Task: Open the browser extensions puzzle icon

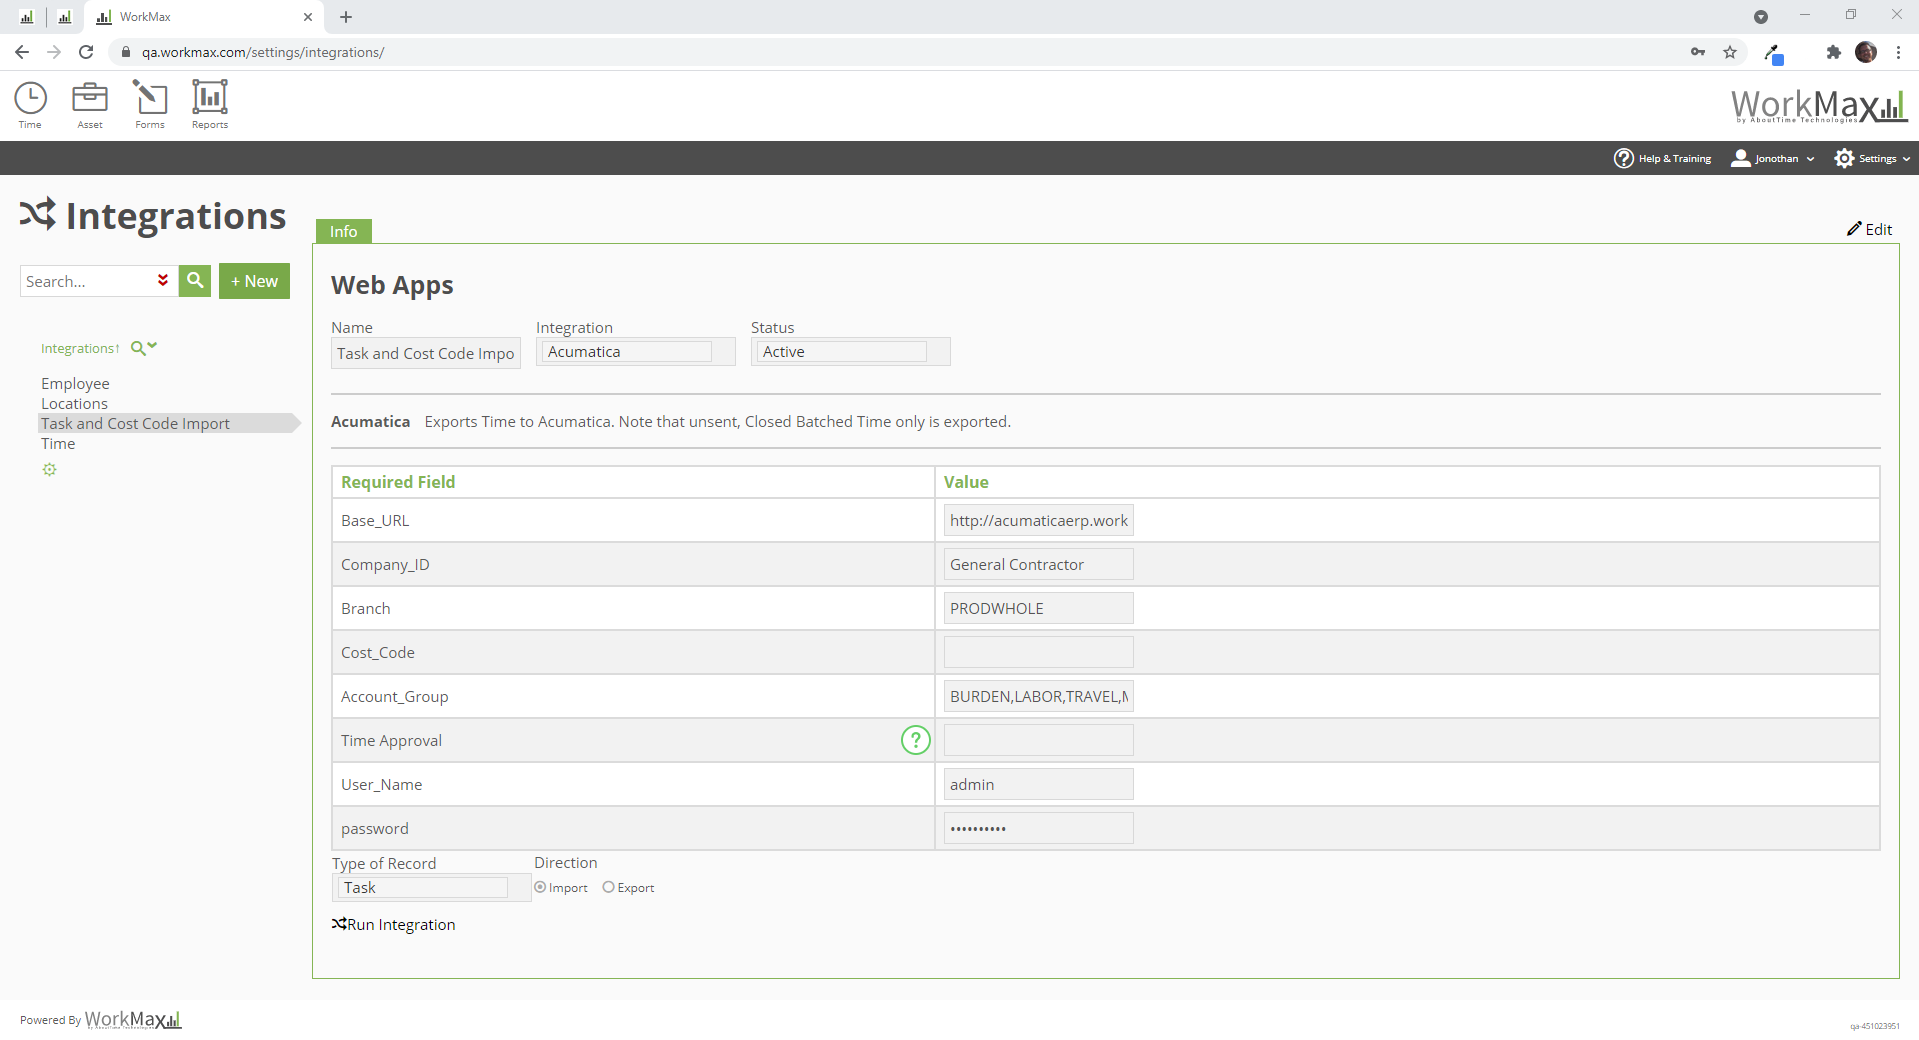Action: click(x=1833, y=52)
